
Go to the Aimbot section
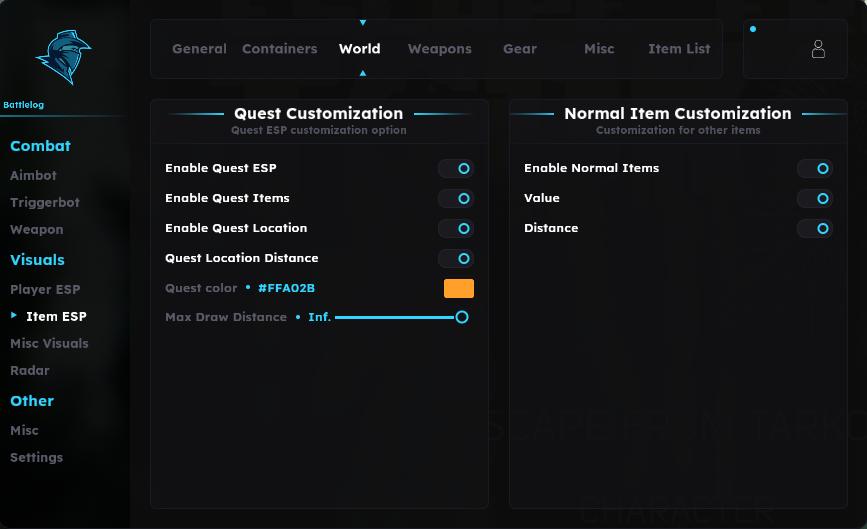click(33, 176)
